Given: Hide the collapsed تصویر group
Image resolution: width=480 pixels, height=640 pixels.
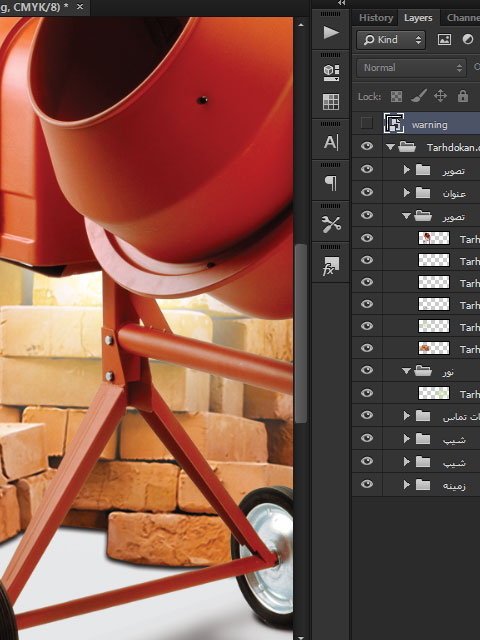Looking at the screenshot, I should tap(367, 169).
